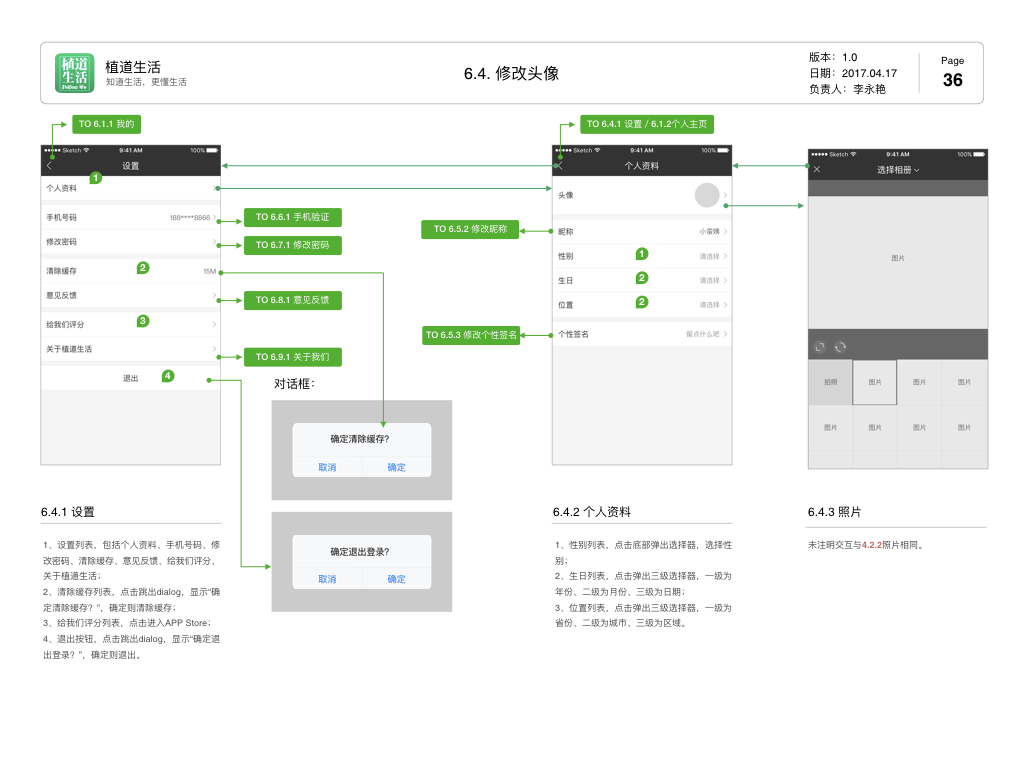Click the TO 6.9.1 关于我们 green label
1024x768 pixels.
[293, 357]
